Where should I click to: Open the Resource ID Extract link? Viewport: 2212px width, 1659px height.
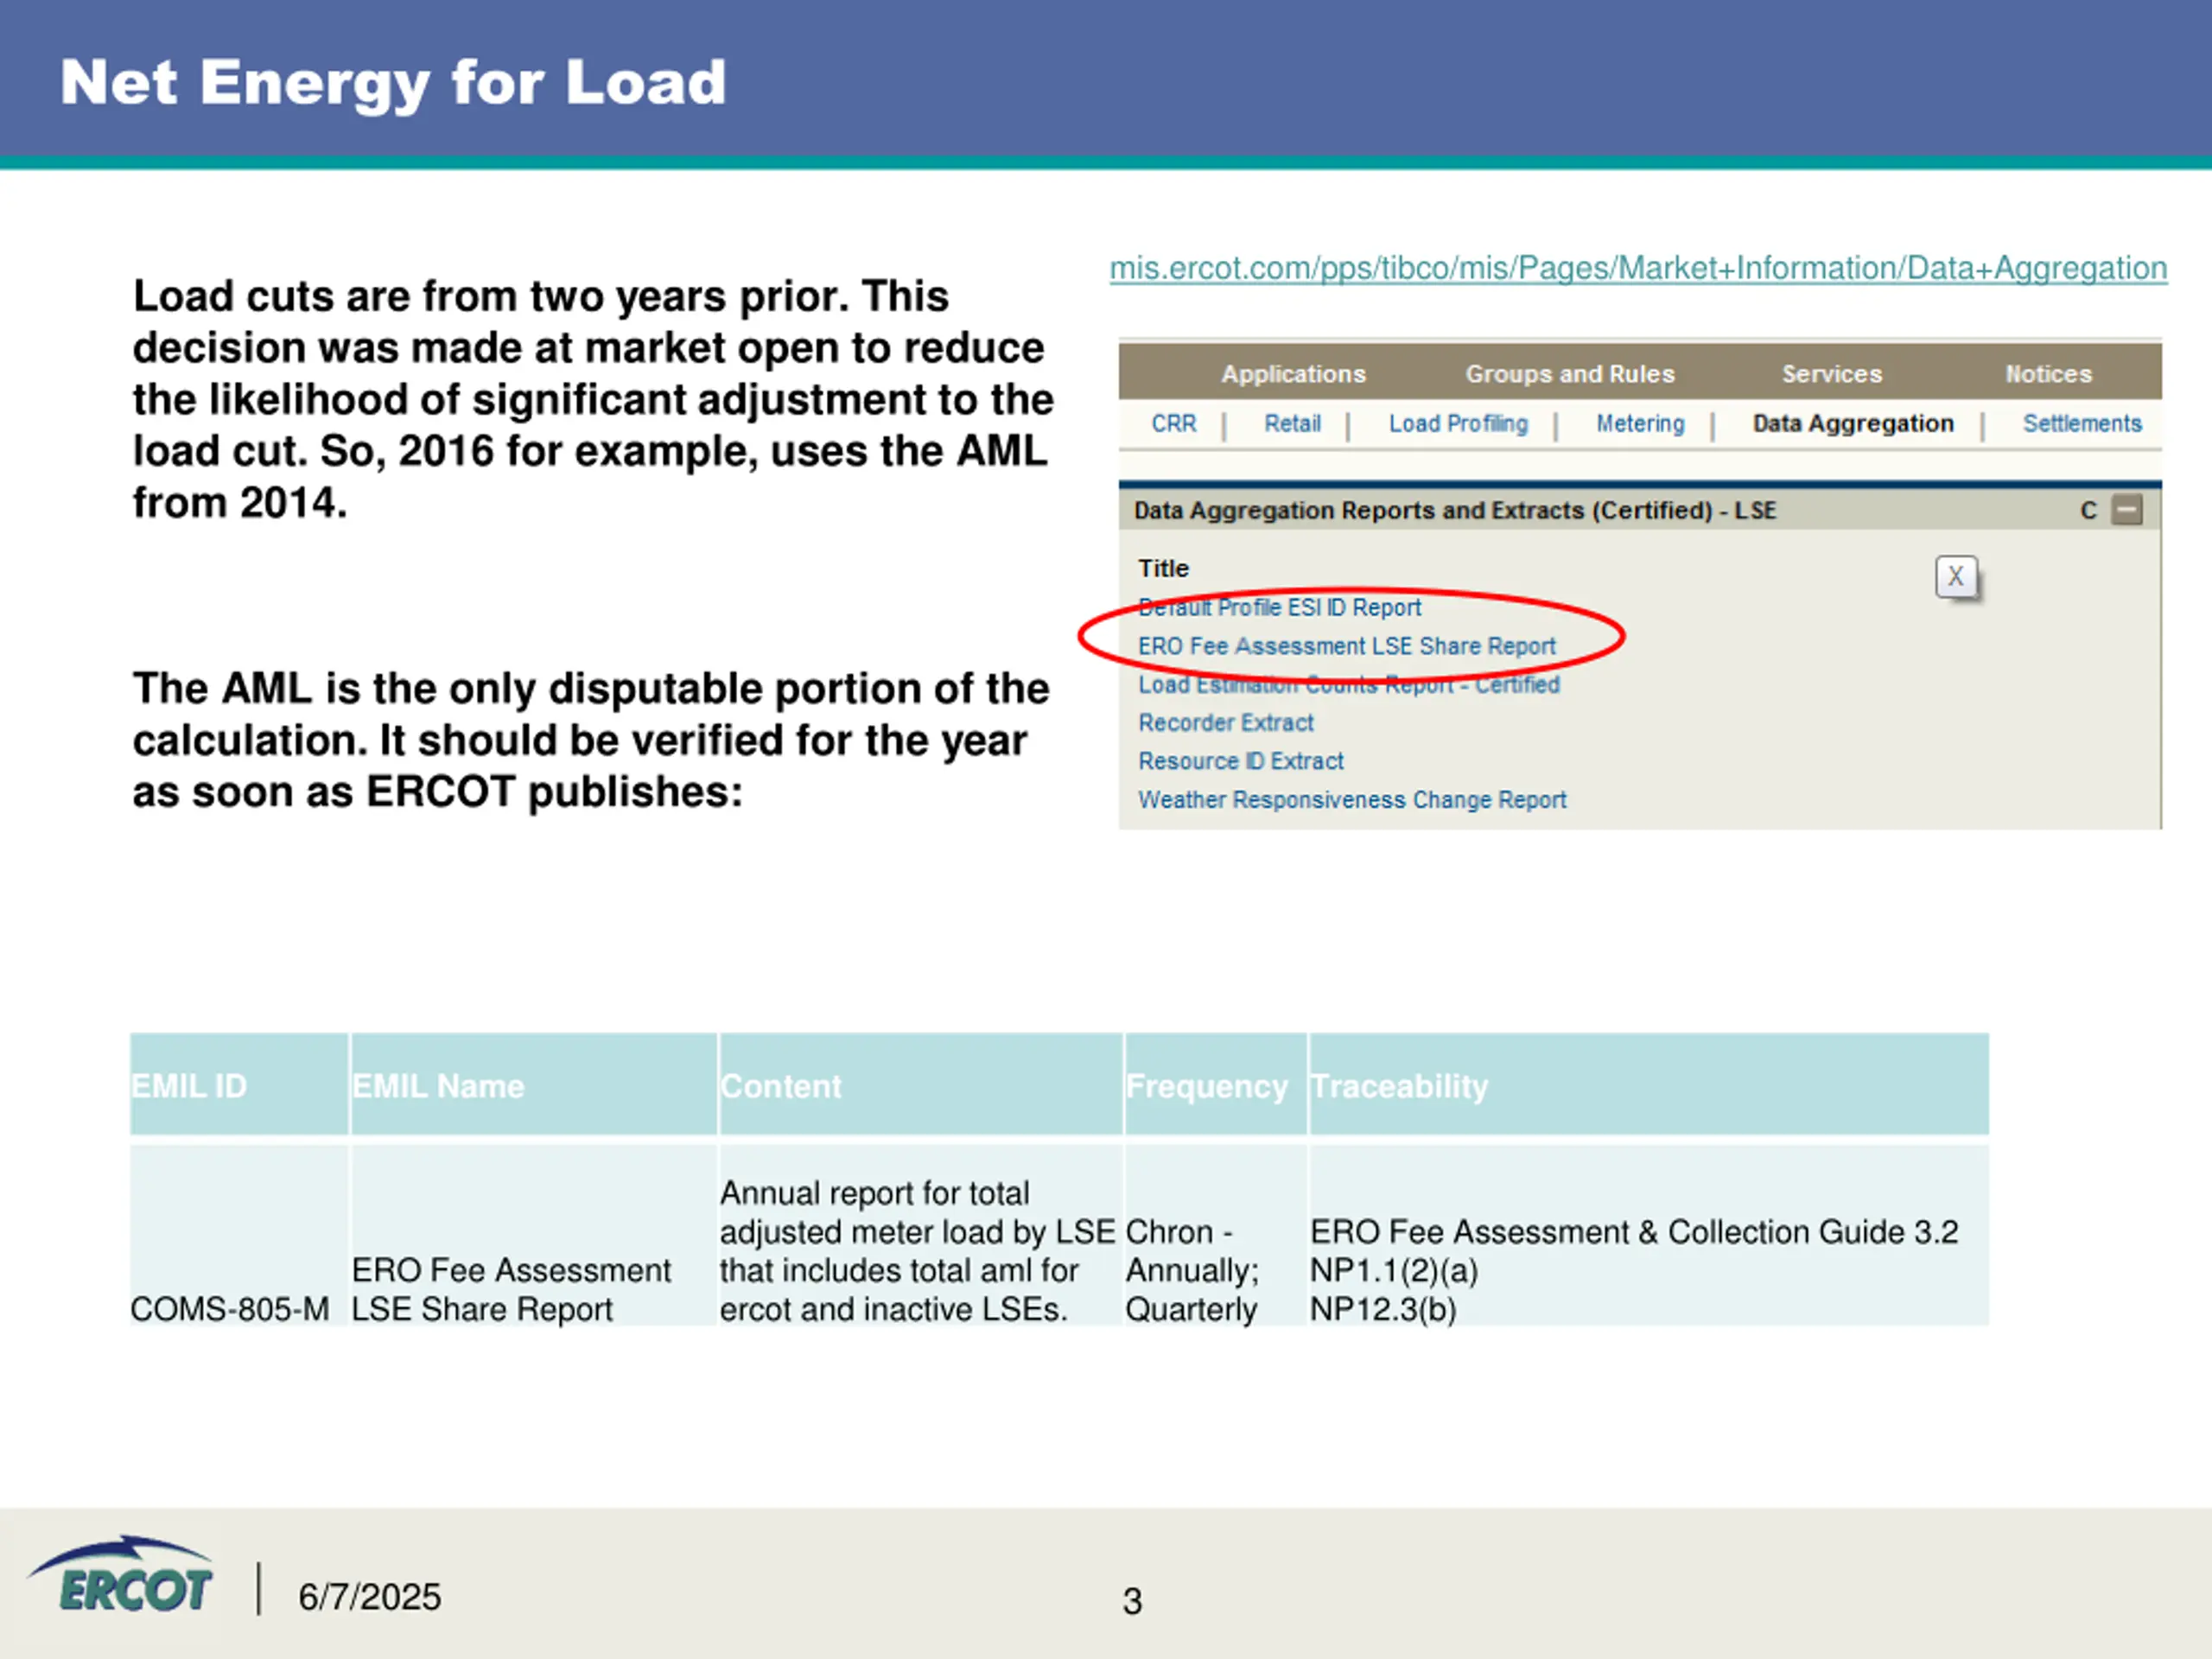click(1241, 762)
